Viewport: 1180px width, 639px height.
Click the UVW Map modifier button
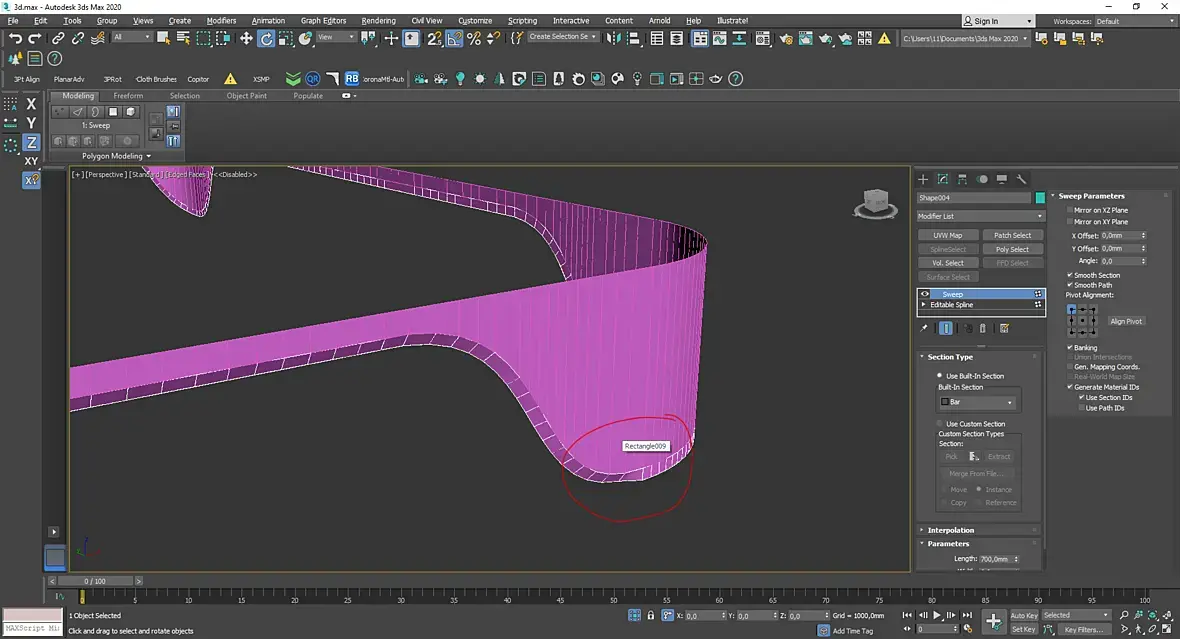coord(947,235)
